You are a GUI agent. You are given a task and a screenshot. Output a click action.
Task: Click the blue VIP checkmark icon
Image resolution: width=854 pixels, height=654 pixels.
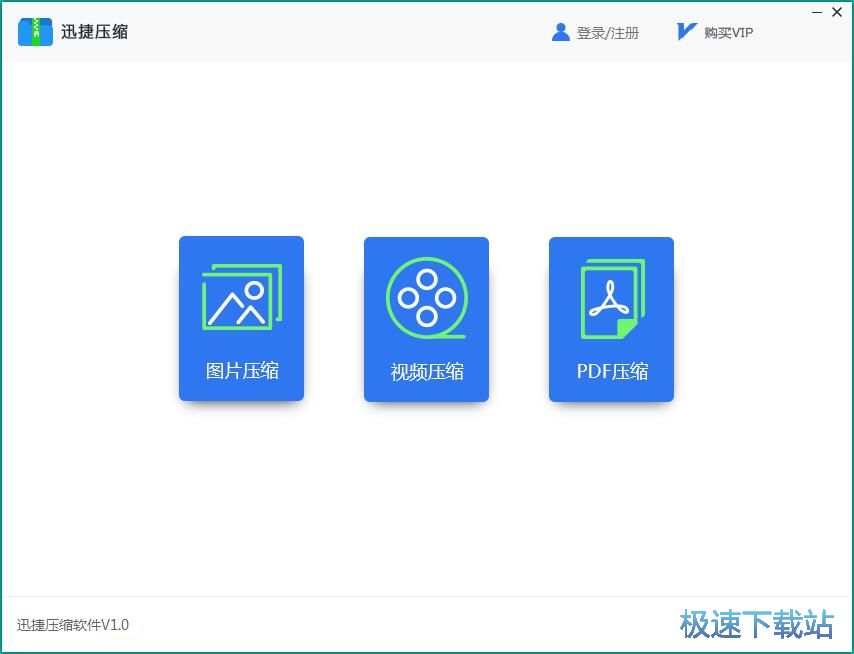click(686, 32)
